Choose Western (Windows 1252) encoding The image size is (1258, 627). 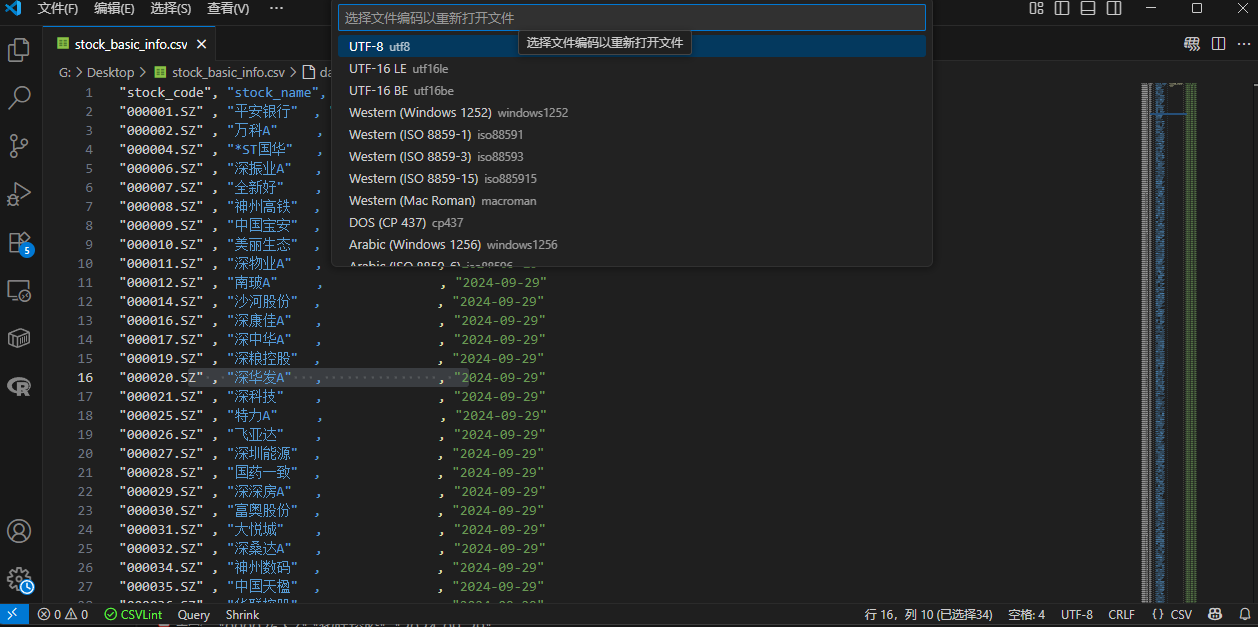click(x=632, y=112)
